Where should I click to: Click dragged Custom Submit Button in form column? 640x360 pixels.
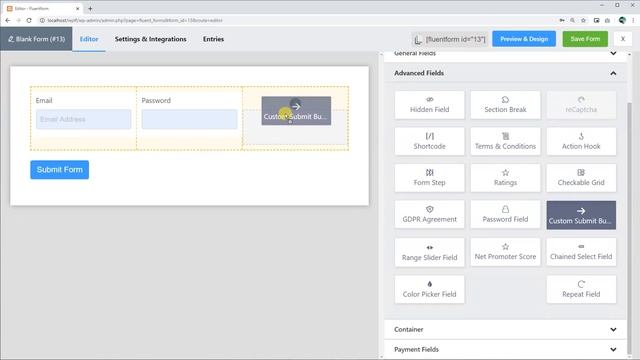(x=296, y=111)
